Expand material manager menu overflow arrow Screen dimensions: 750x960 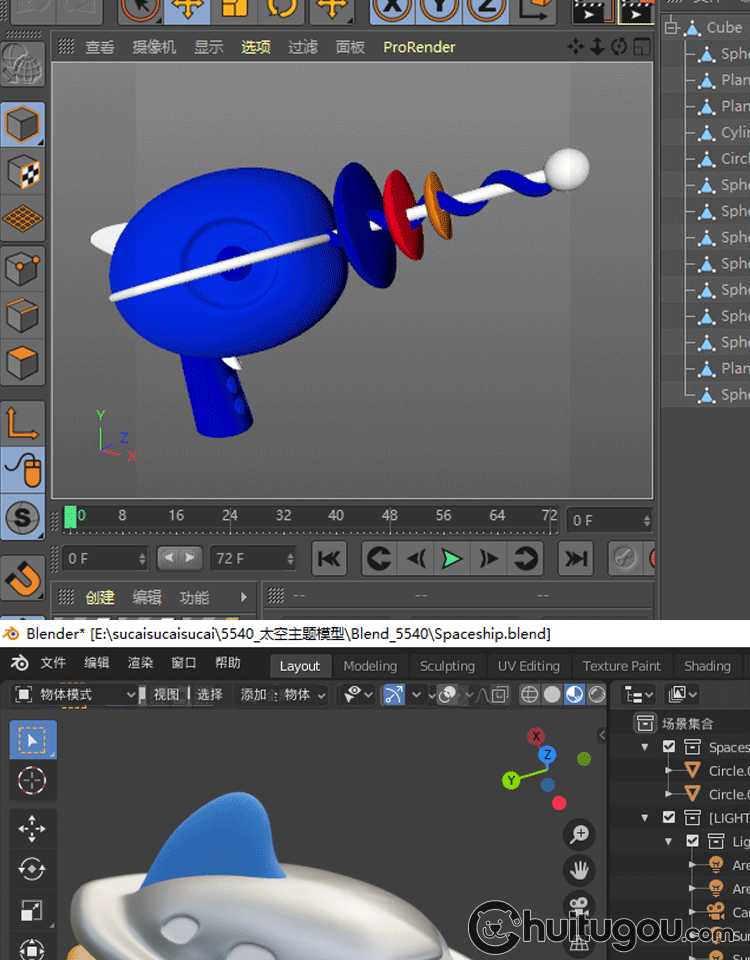tap(244, 596)
